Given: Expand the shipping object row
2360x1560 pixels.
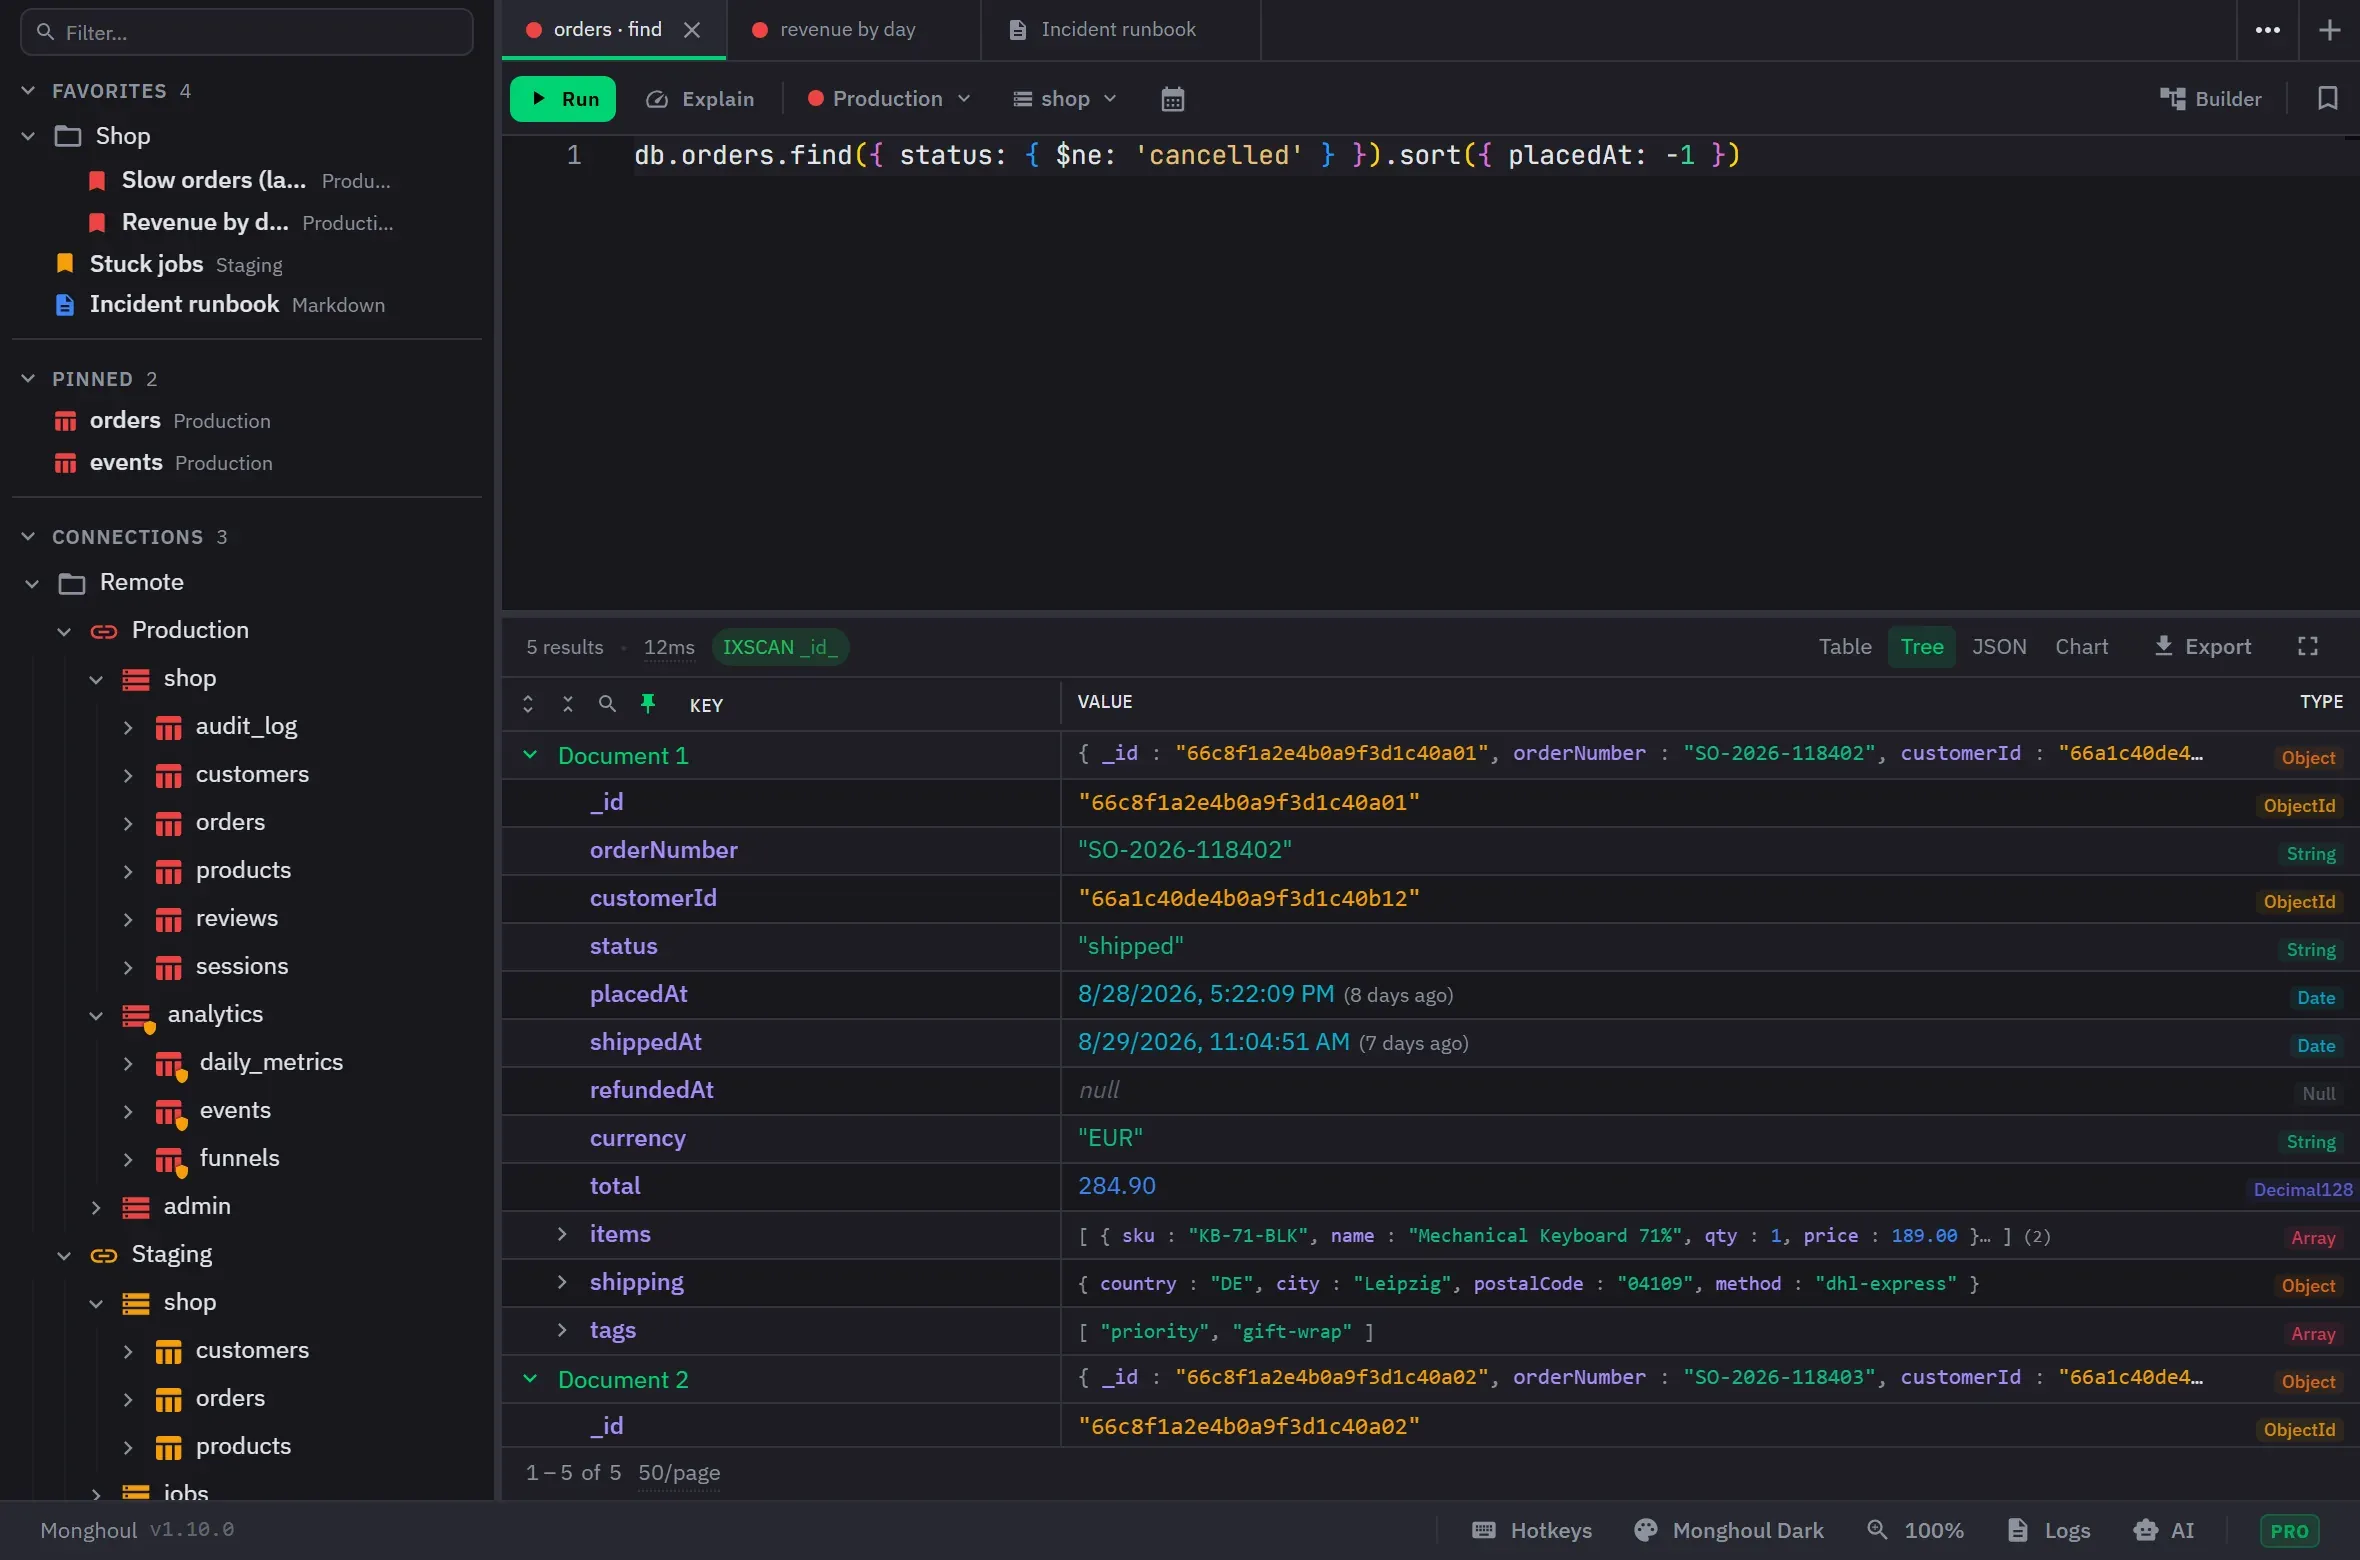Looking at the screenshot, I should 562,1282.
